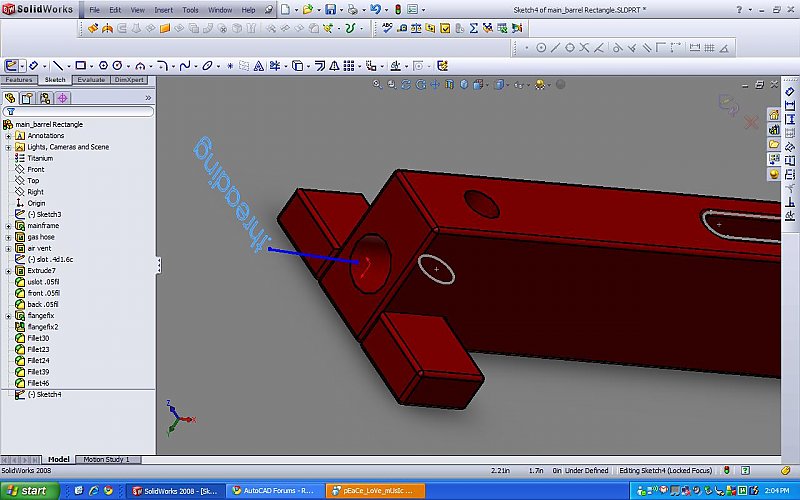Open the PropertyManager panel icon
The width and height of the screenshot is (800, 500).
pos(27,98)
